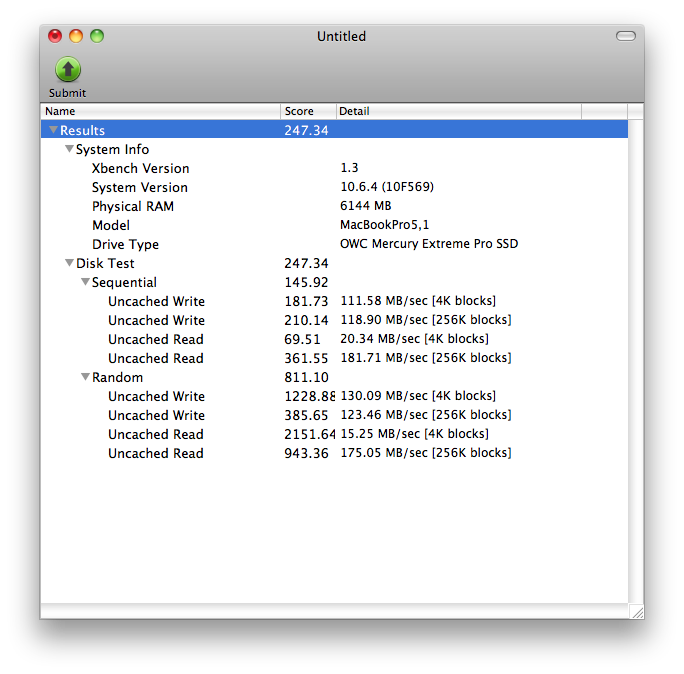The width and height of the screenshot is (684, 674).
Task: Click the Xbench version value 1.3
Action: [x=349, y=168]
